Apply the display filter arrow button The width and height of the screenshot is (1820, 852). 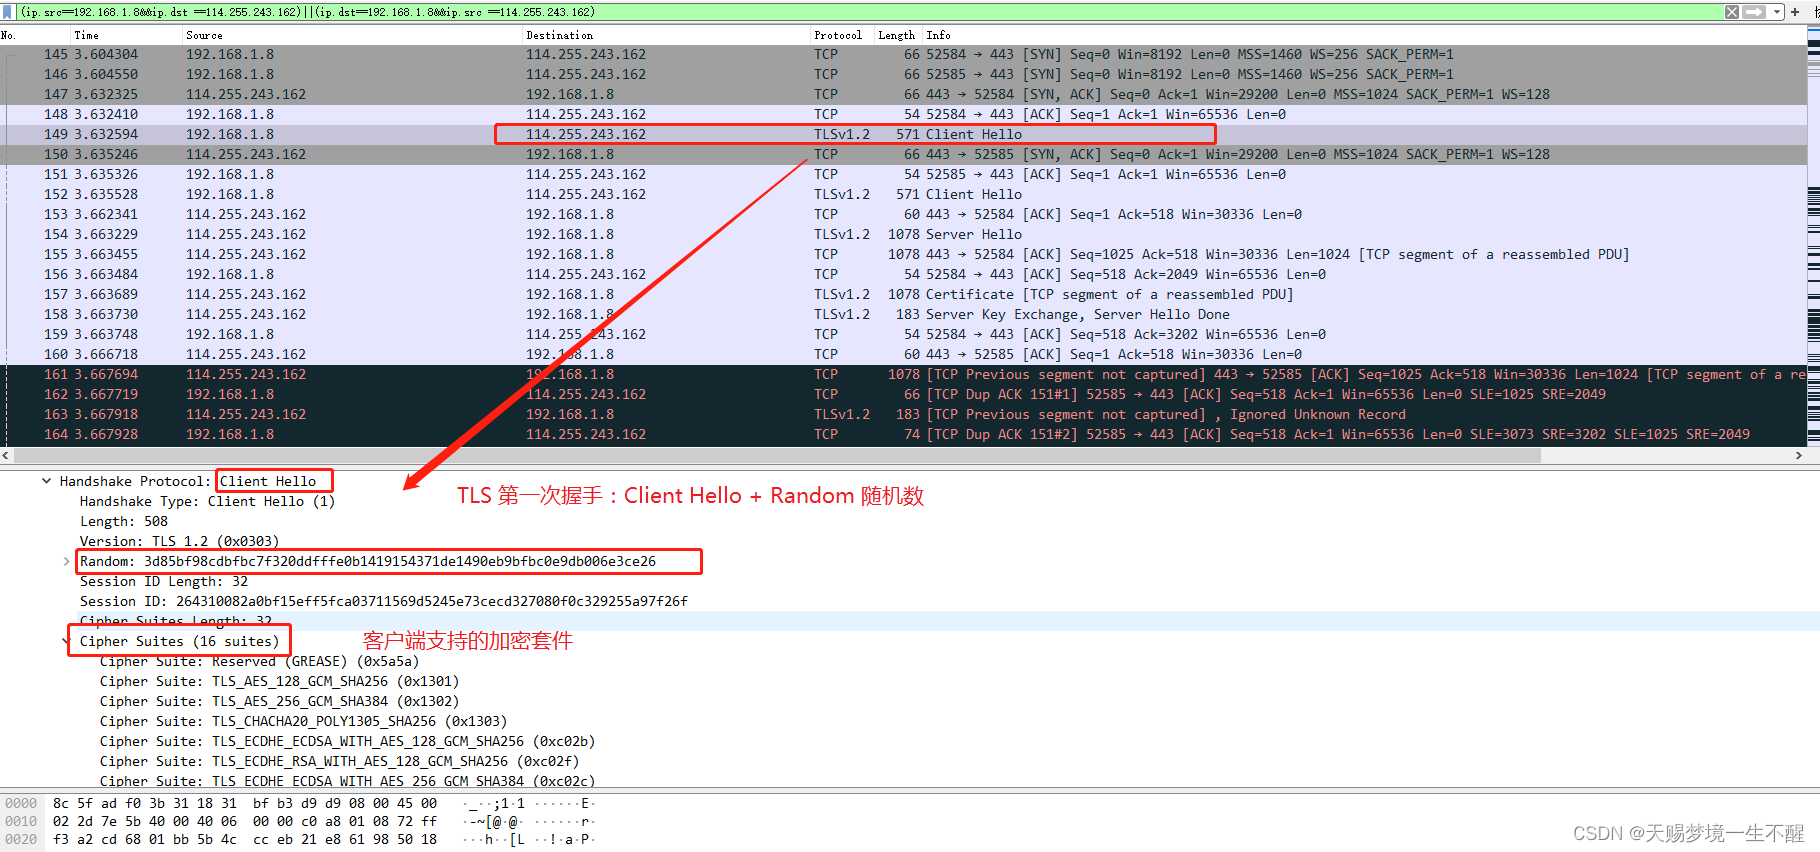tap(1754, 12)
